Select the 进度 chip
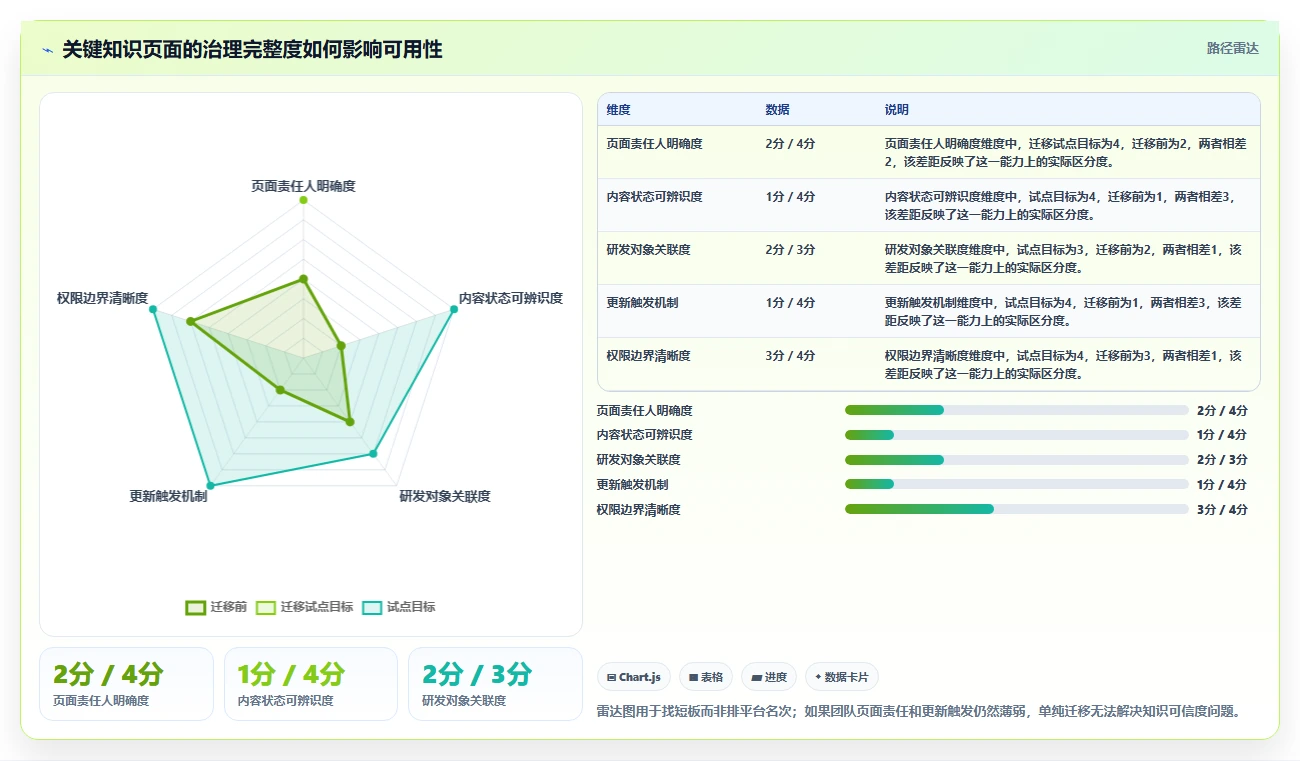 click(x=769, y=677)
